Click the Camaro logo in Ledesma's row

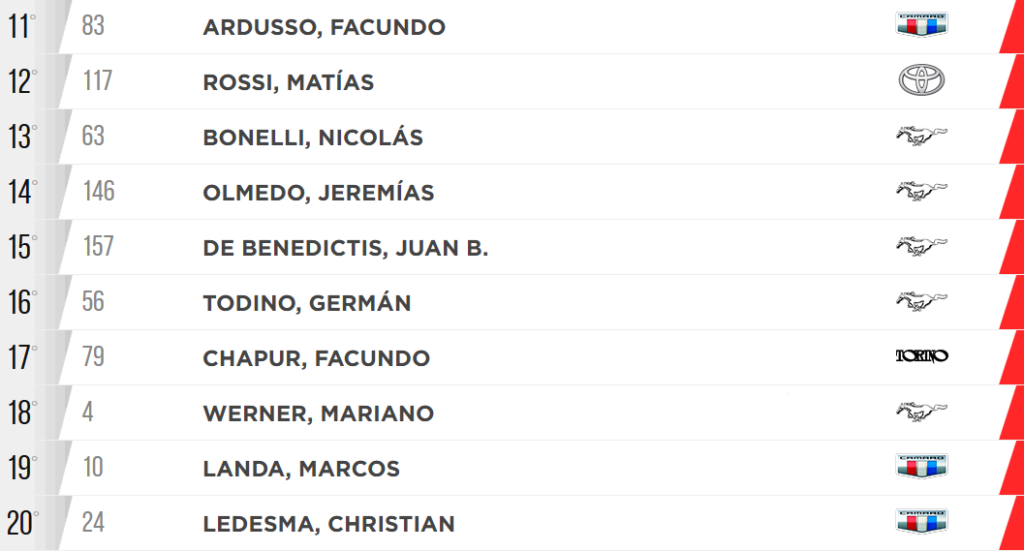coord(921,522)
